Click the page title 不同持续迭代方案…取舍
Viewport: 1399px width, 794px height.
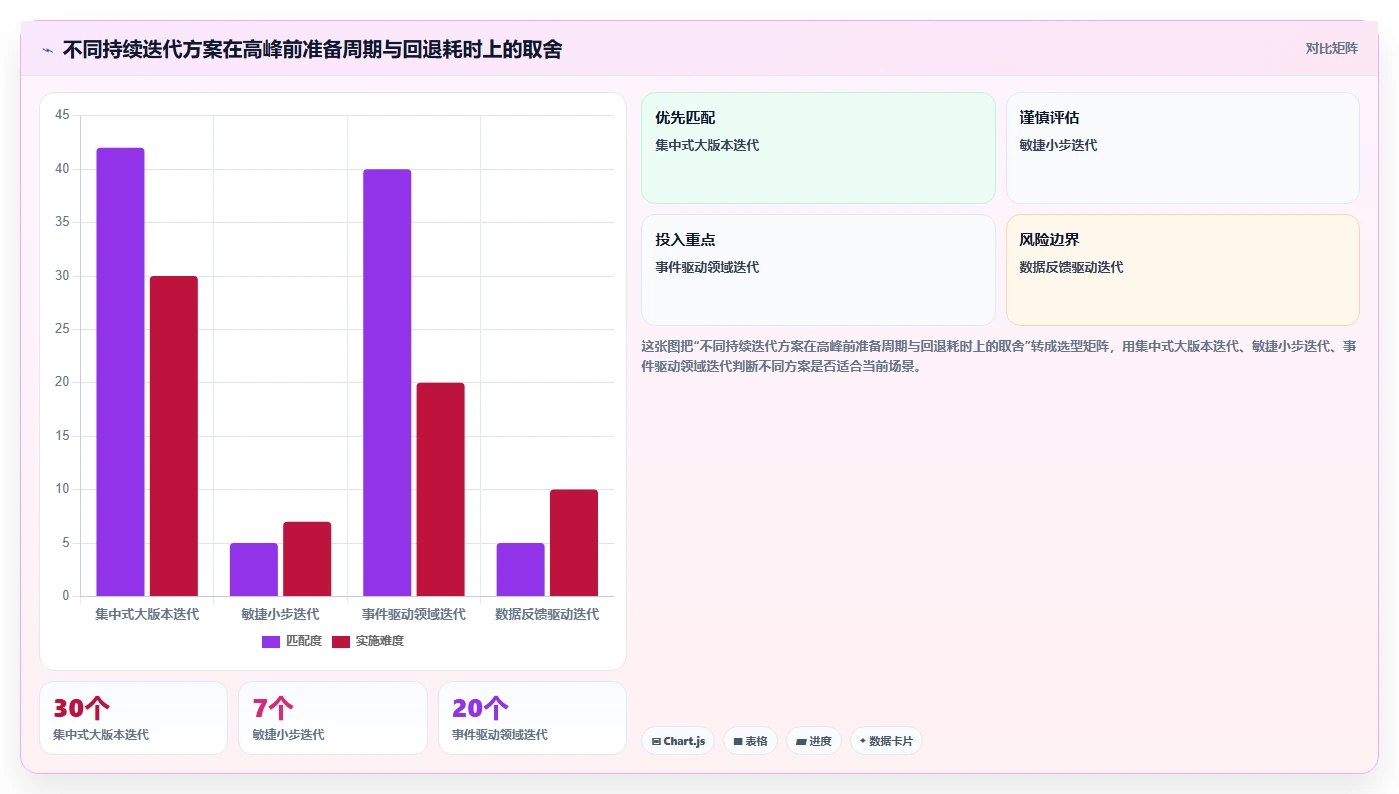click(312, 49)
